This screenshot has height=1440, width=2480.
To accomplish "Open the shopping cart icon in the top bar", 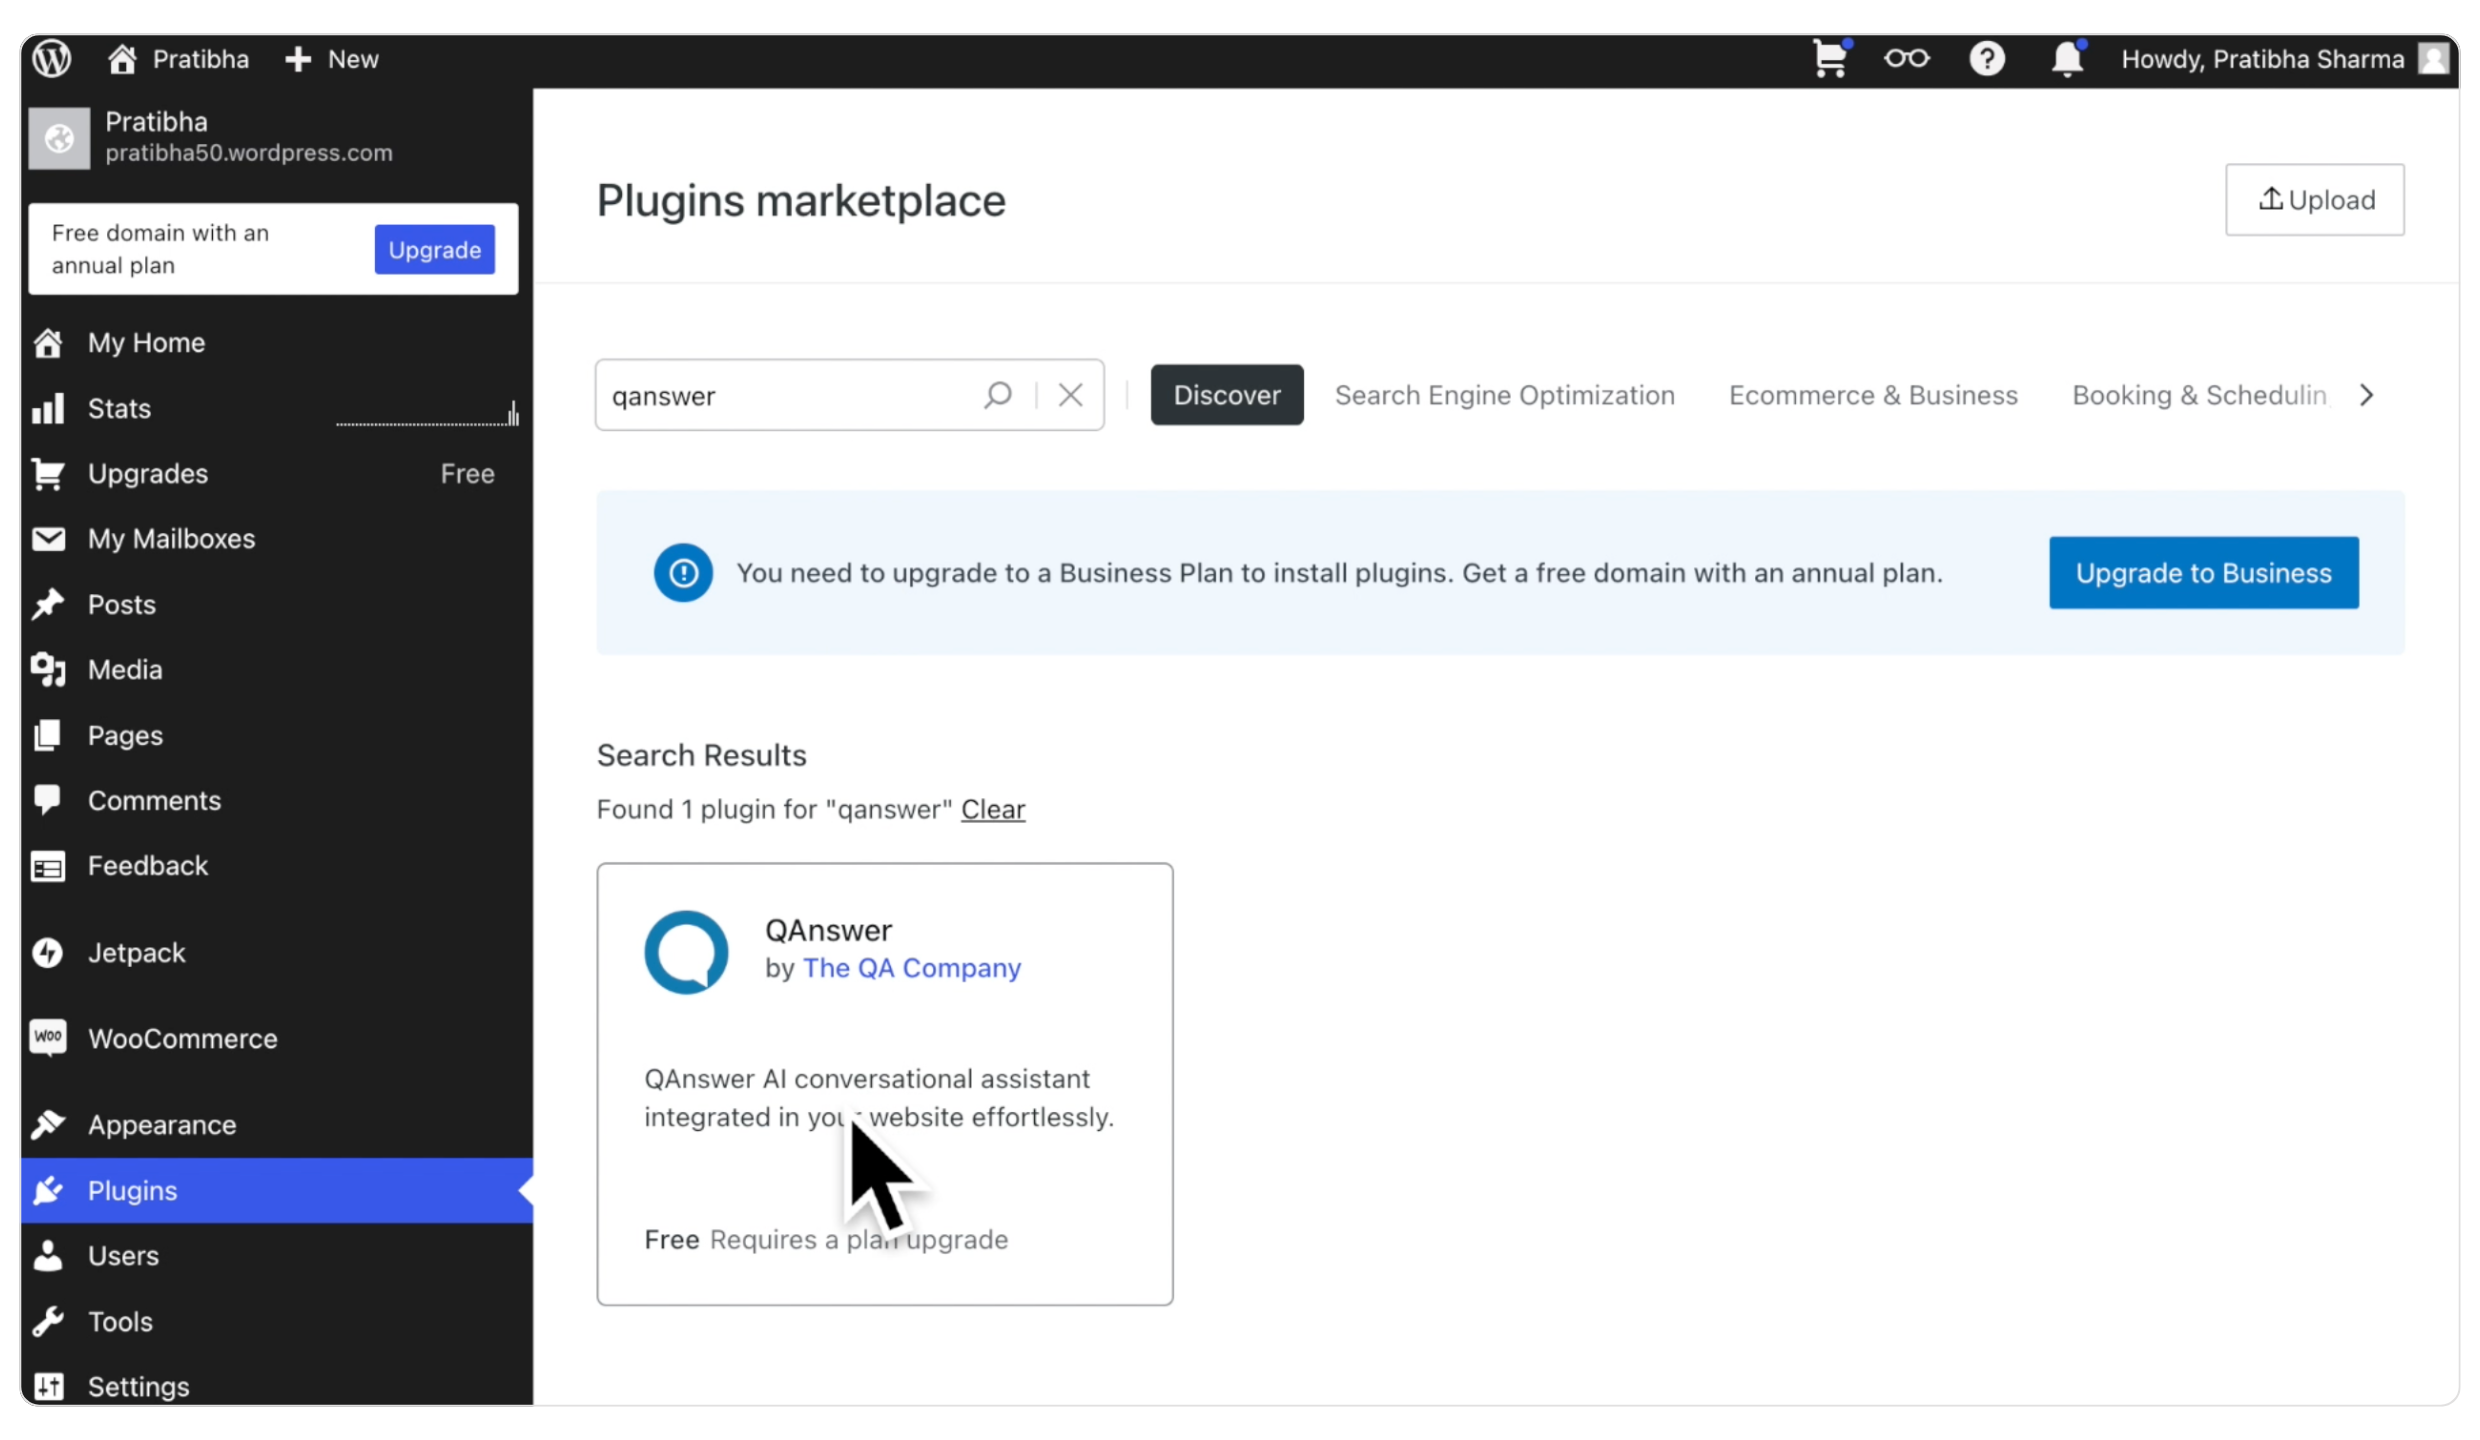I will click(x=1830, y=58).
